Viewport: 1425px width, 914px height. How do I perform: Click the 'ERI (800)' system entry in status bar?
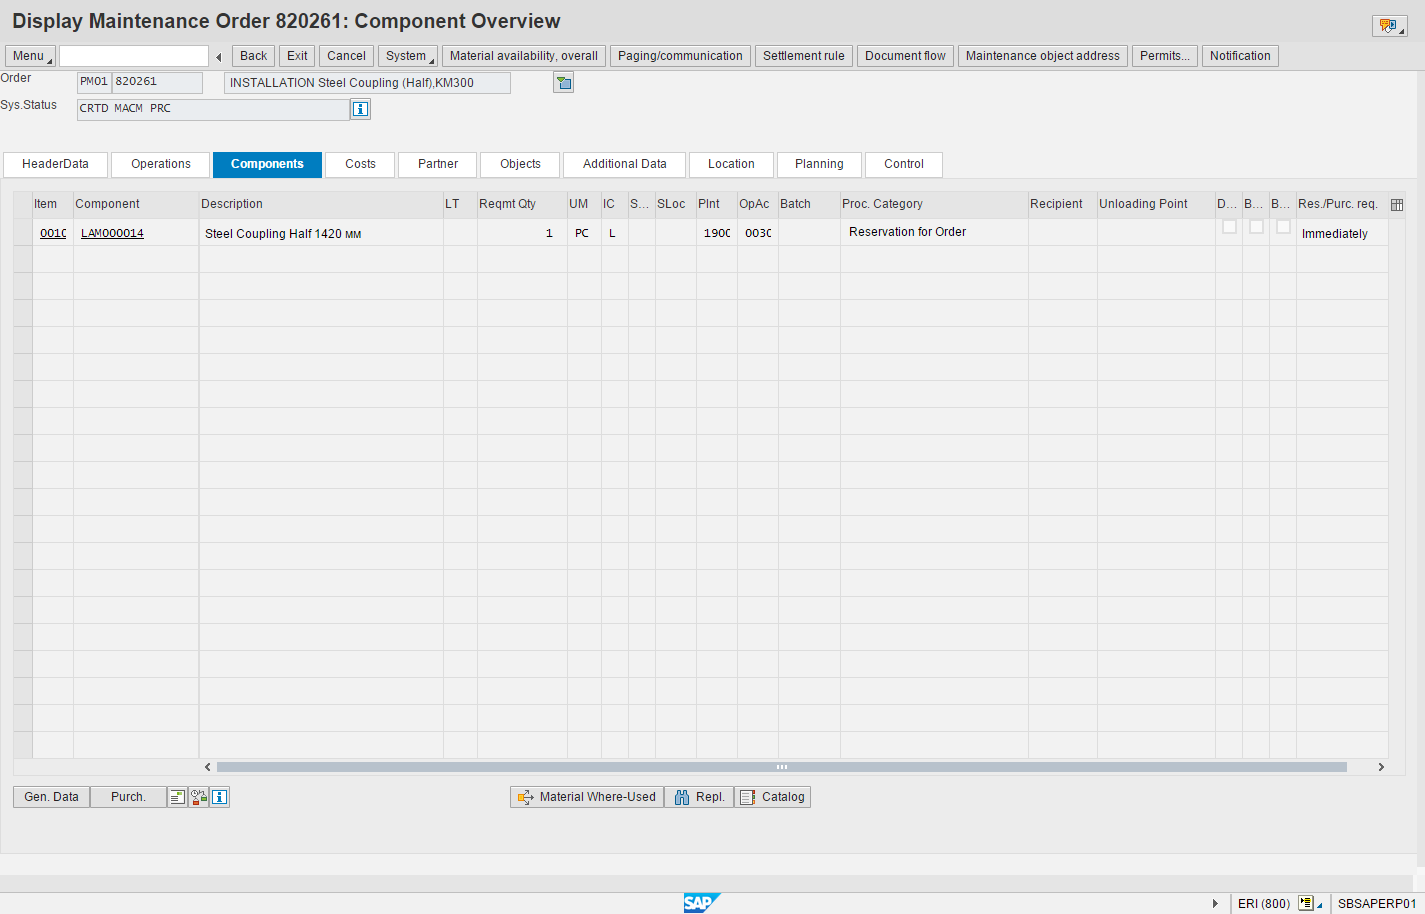1264,903
